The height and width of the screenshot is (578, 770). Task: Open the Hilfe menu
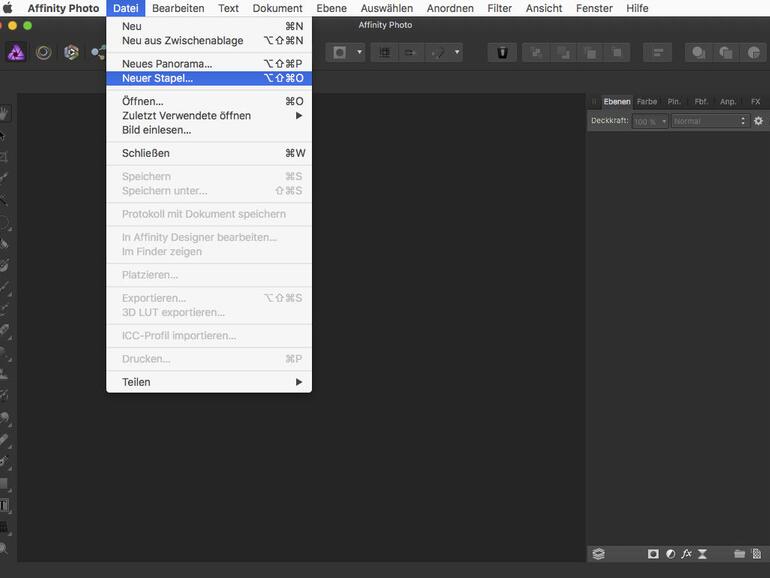[x=637, y=8]
